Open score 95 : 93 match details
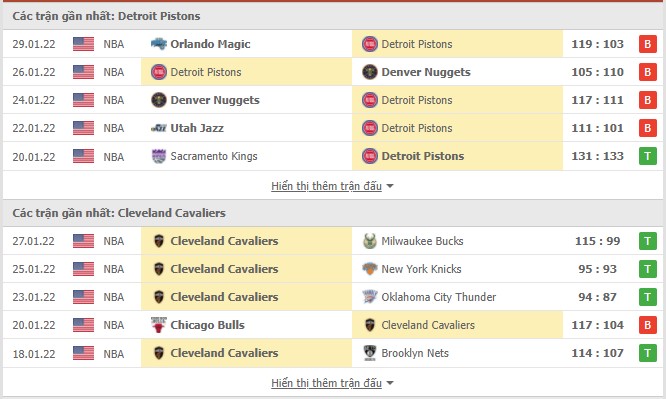 pos(597,269)
